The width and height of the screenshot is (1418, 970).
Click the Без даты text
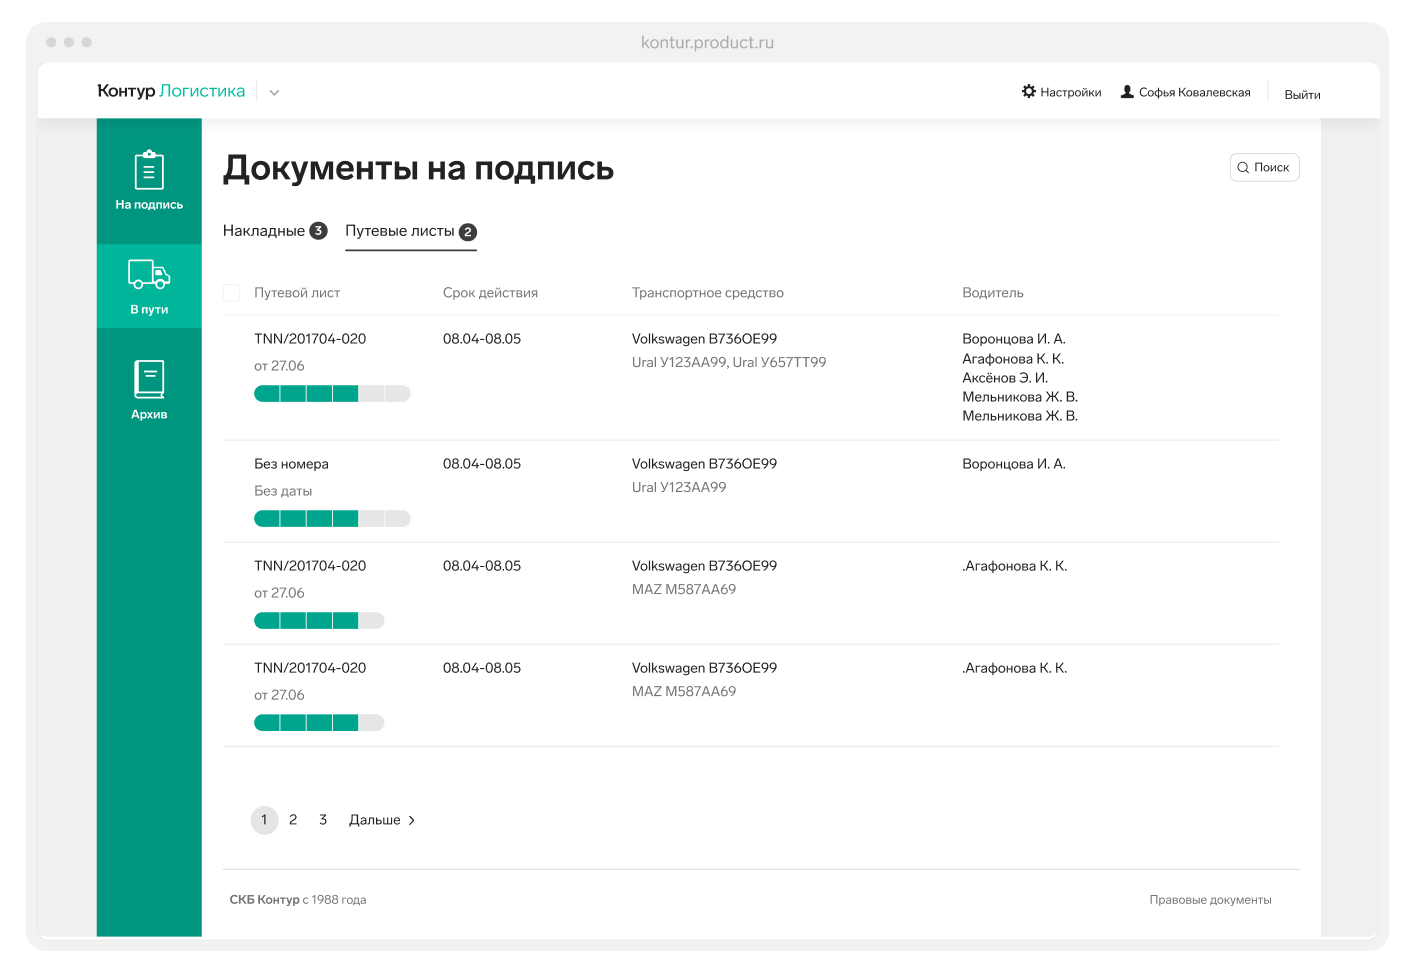pyautogui.click(x=283, y=491)
